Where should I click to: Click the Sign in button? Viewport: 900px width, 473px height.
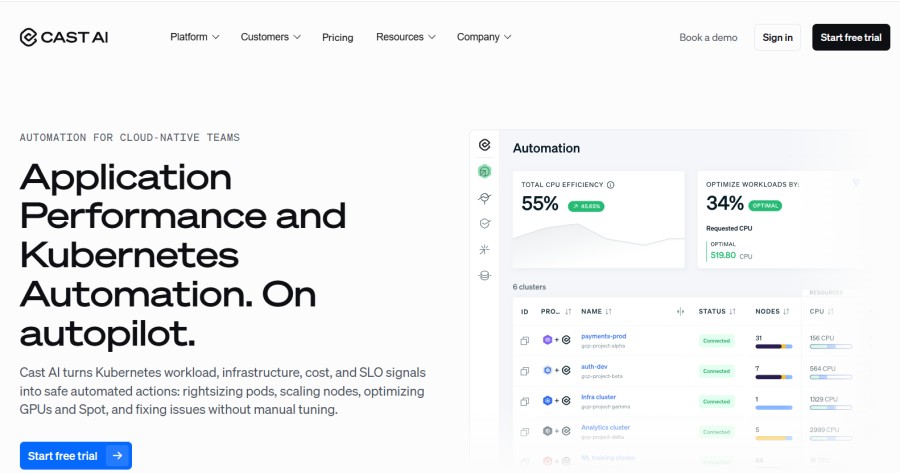coord(777,37)
